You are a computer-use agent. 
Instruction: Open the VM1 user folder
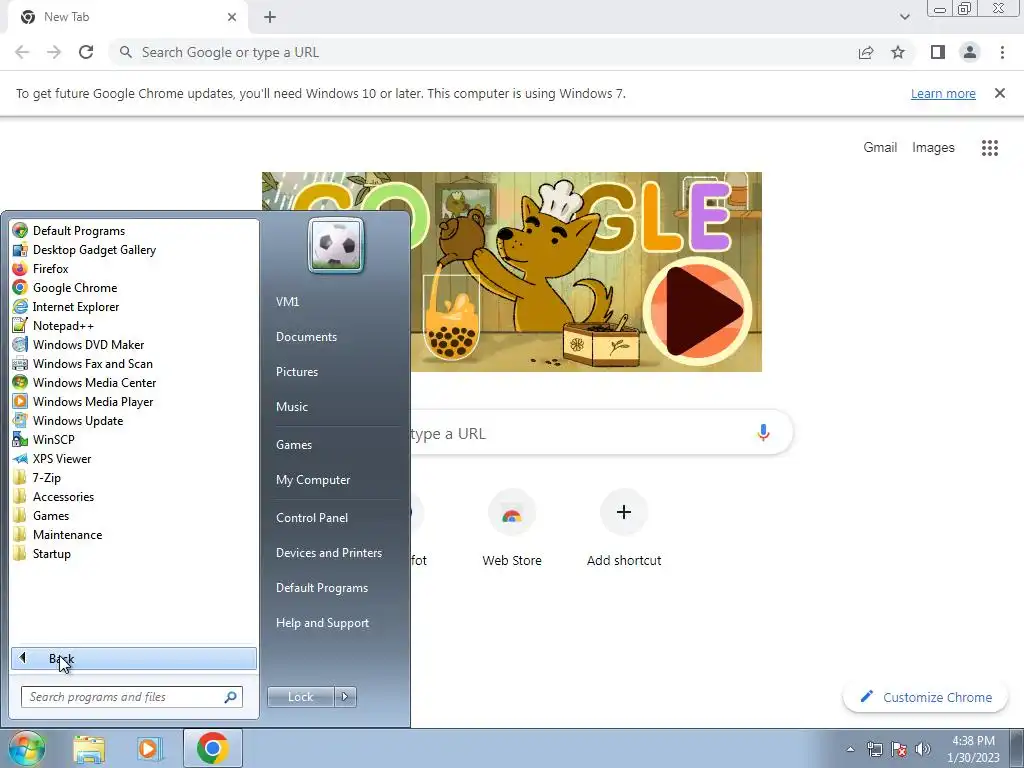287,302
